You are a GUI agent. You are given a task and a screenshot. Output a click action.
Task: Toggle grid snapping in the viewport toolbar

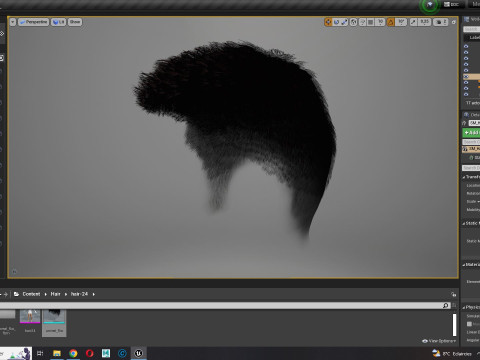click(371, 22)
